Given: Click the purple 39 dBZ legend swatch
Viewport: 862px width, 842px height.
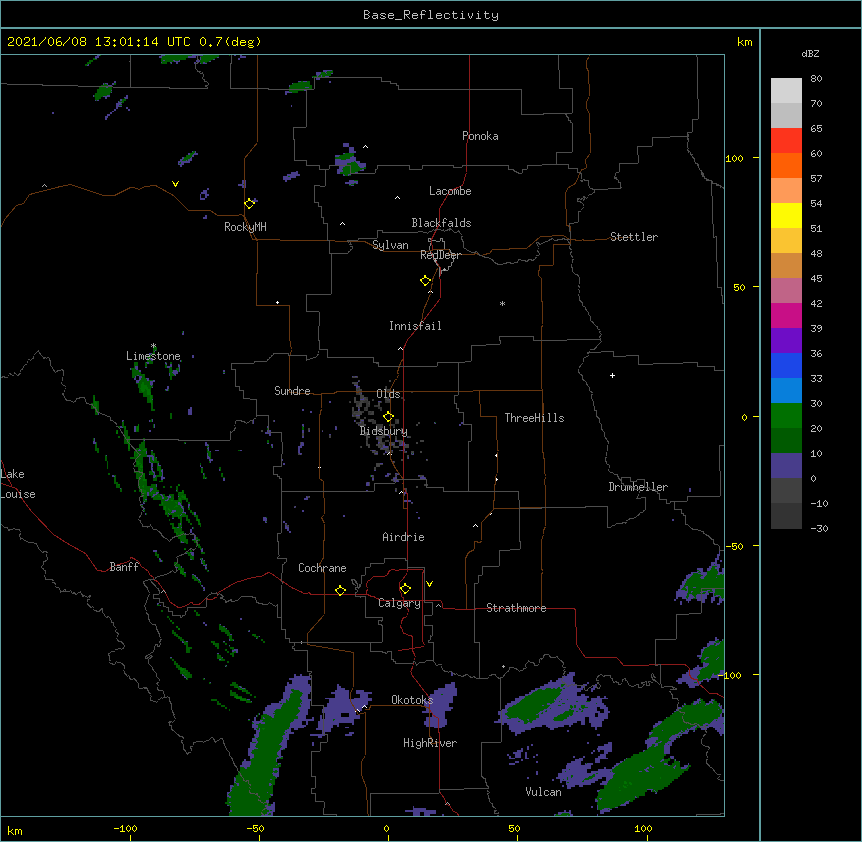Looking at the screenshot, I should point(786,340).
